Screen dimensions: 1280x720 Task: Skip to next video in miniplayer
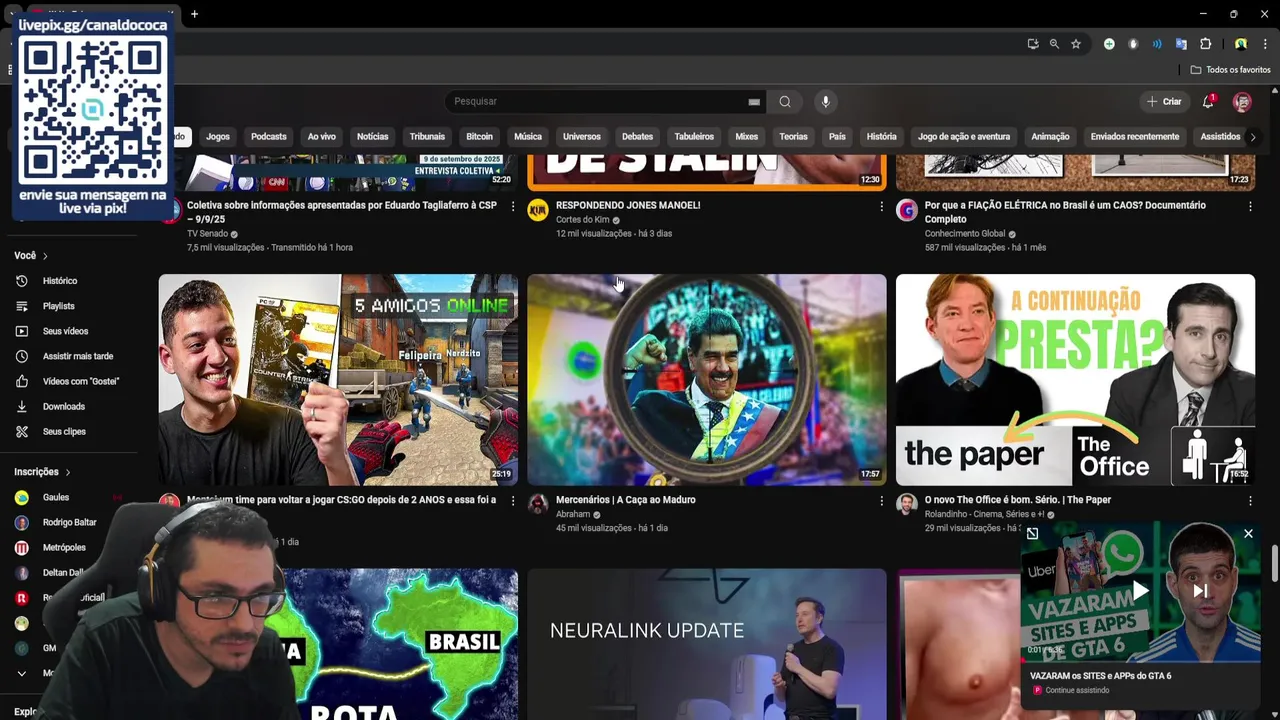pos(1200,591)
